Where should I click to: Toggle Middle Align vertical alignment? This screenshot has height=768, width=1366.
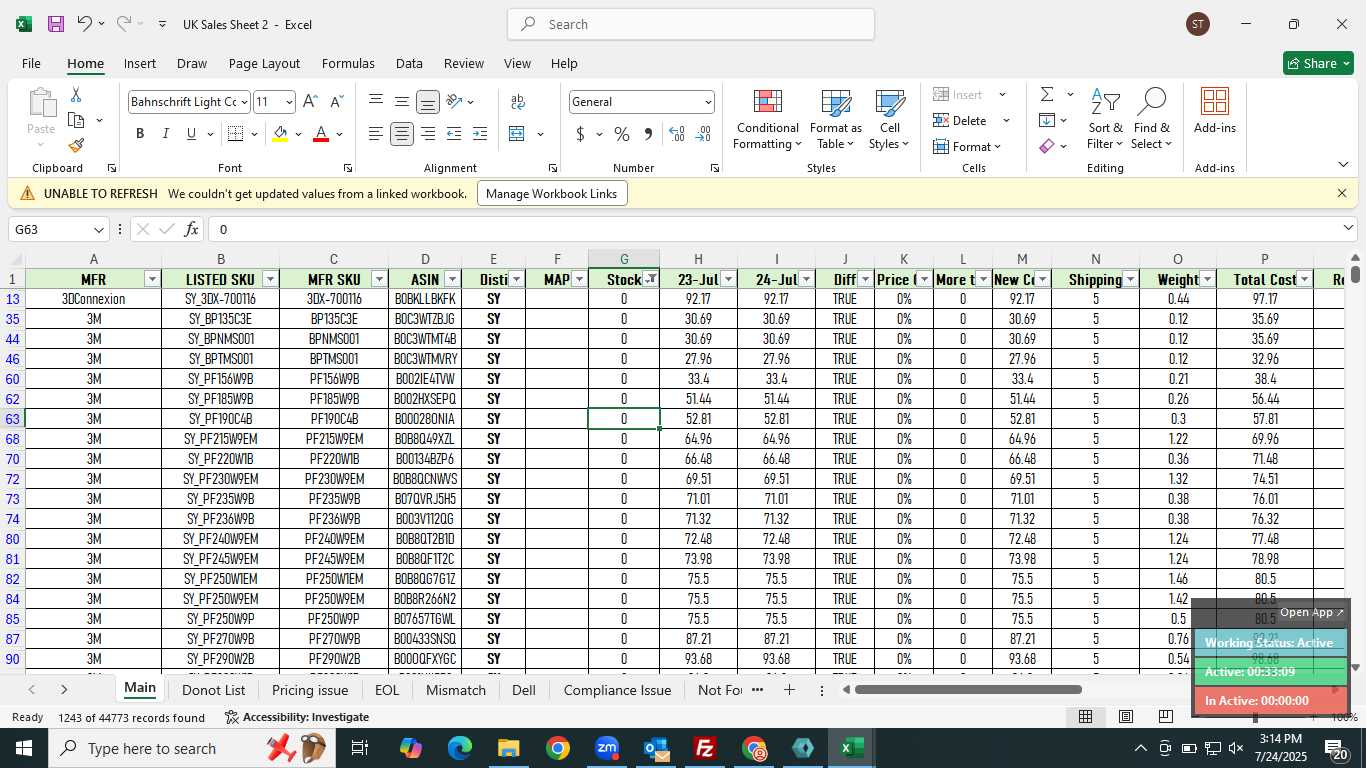coord(401,102)
